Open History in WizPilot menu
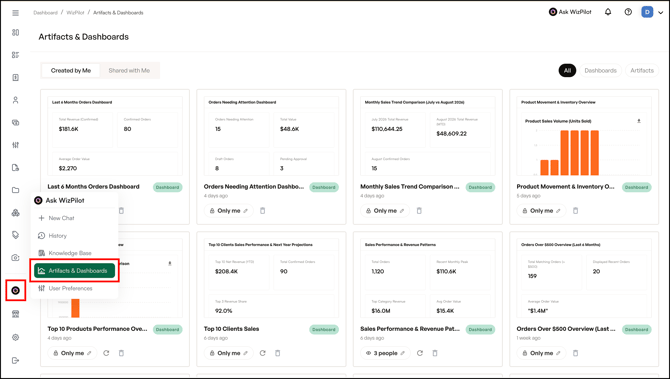The height and width of the screenshot is (379, 670). (74, 235)
